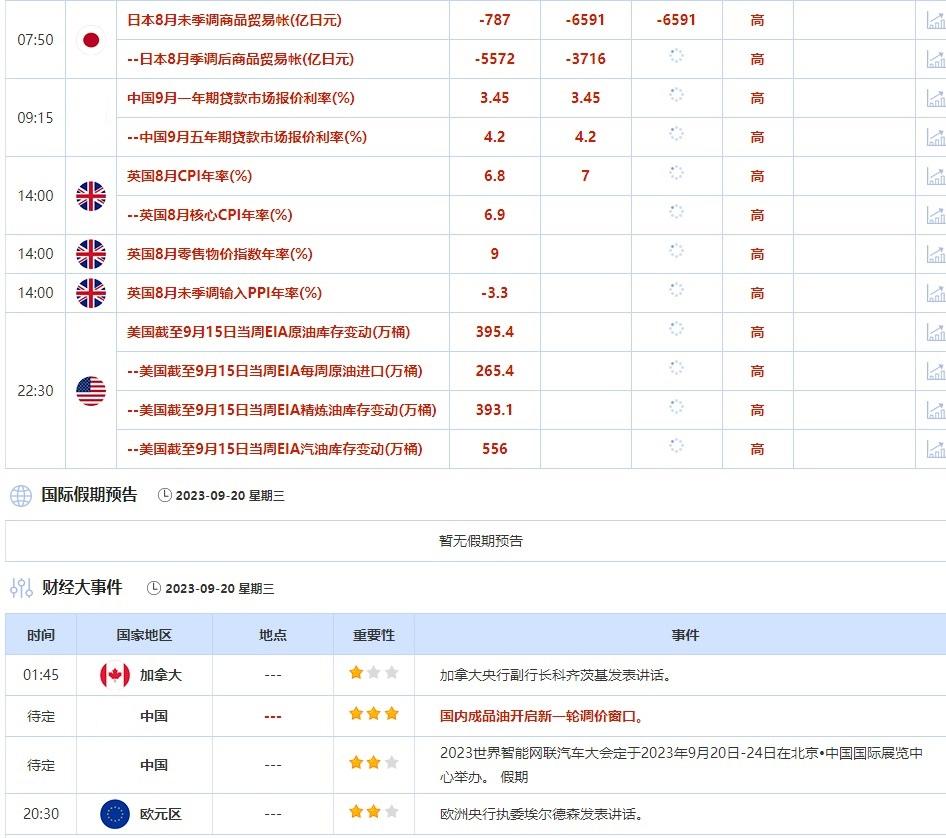Click clock icon next to 国际假期预告 date

(x=165, y=495)
